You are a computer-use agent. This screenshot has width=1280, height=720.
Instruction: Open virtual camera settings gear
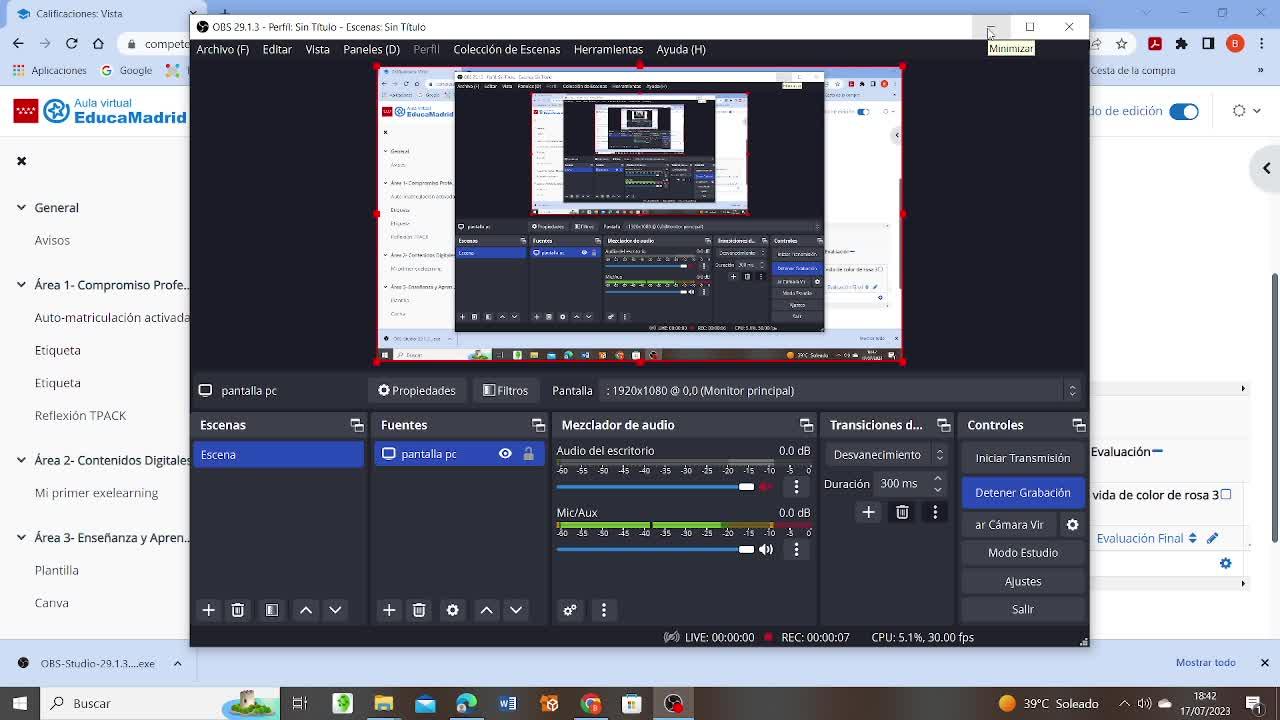[1072, 525]
